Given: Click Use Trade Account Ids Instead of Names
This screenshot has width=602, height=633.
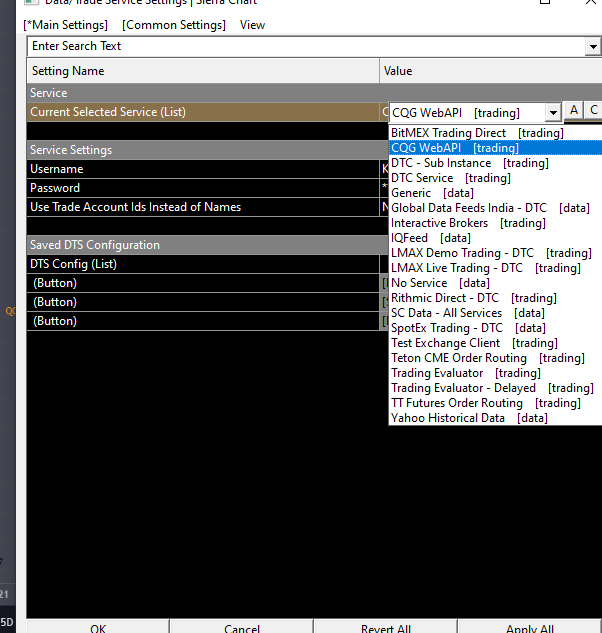Looking at the screenshot, I should pyautogui.click(x=203, y=207).
